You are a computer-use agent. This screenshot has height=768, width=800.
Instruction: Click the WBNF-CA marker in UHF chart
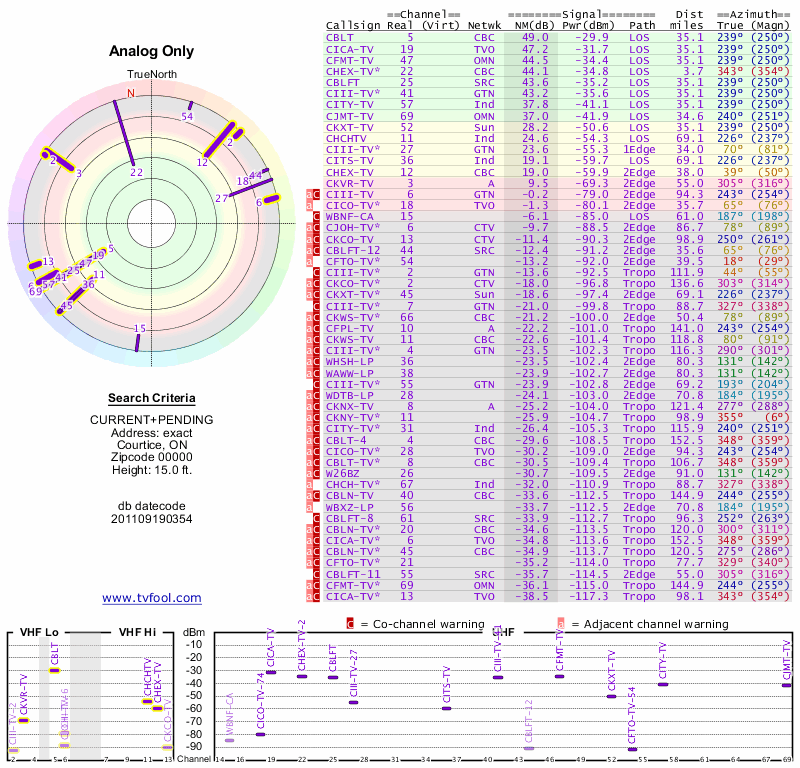coord(230,740)
